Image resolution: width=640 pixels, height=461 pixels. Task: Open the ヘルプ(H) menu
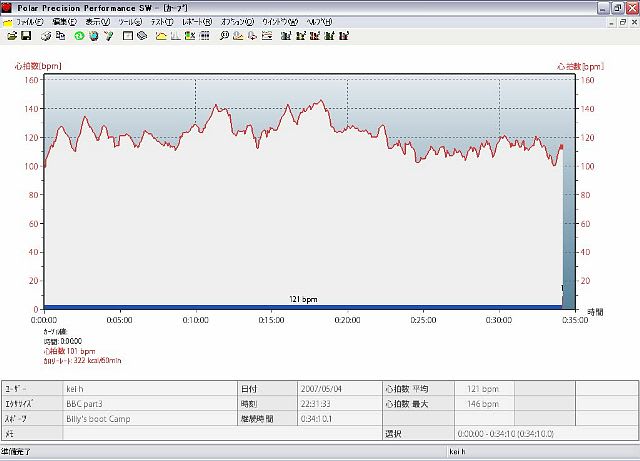tap(320, 21)
